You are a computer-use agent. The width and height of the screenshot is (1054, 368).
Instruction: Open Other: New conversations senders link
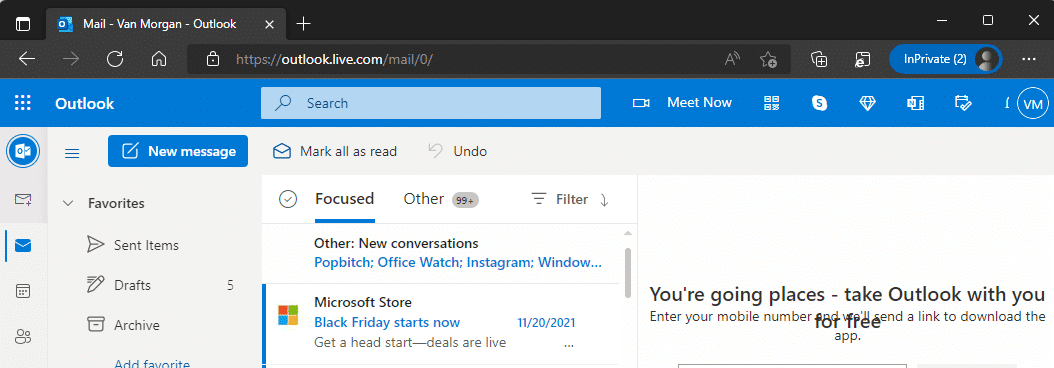click(458, 262)
